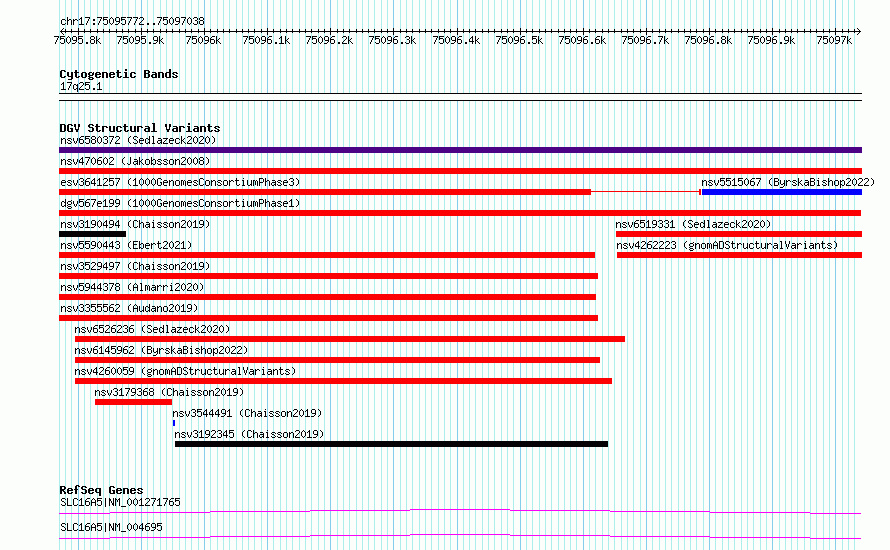Select the purple nsv6580372 variant bar
The image size is (890, 550).
(460, 150)
